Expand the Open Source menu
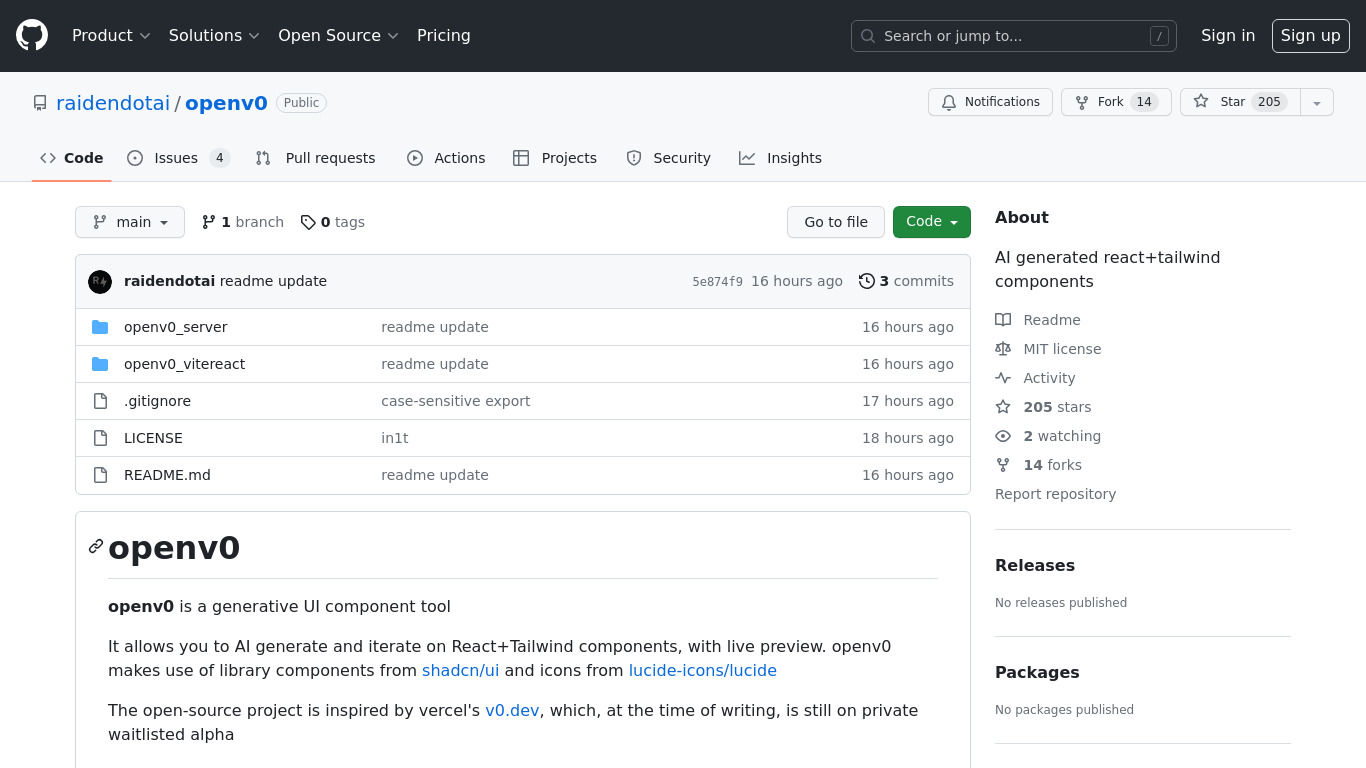The height and width of the screenshot is (768, 1366). point(338,36)
